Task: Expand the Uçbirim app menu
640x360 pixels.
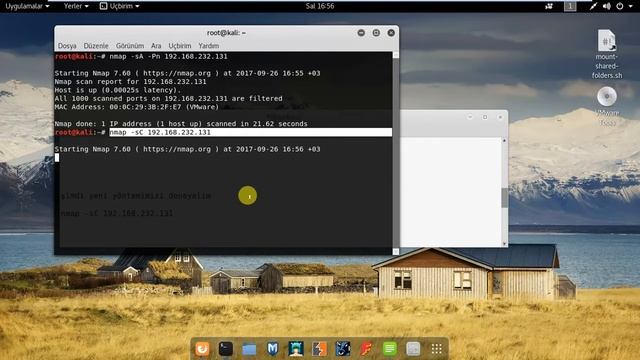Action: pyautogui.click(x=120, y=6)
